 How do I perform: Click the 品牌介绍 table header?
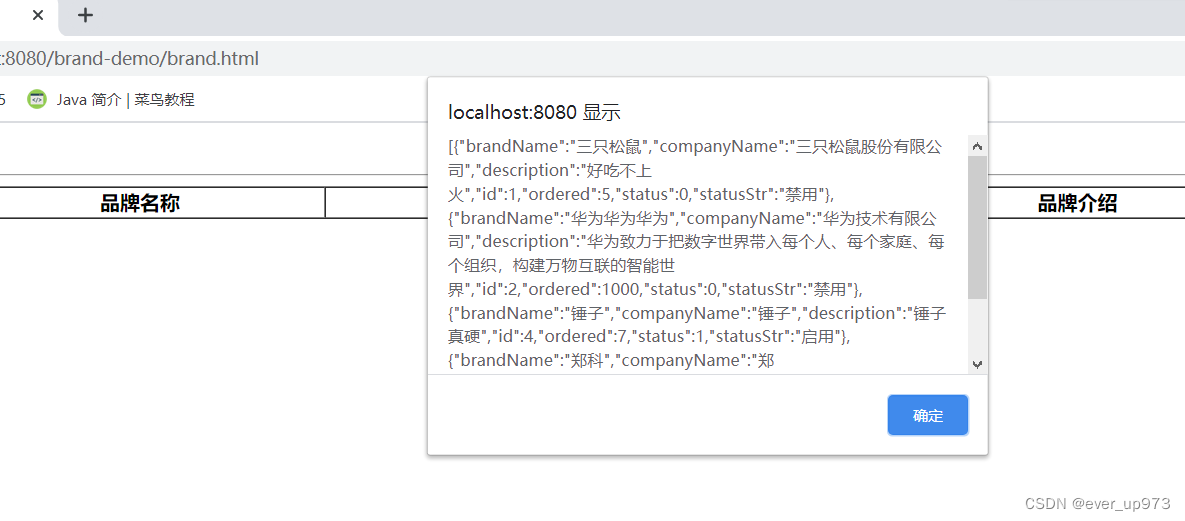1077,203
